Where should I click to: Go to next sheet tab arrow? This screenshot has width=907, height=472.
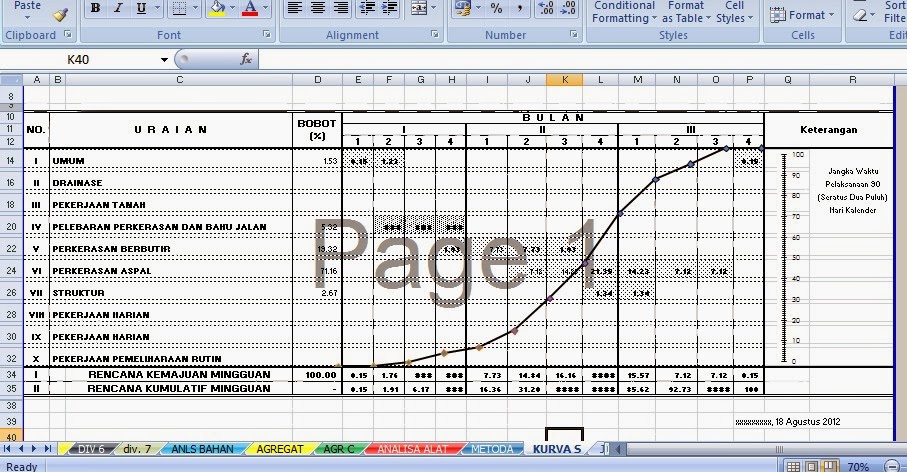(34, 448)
